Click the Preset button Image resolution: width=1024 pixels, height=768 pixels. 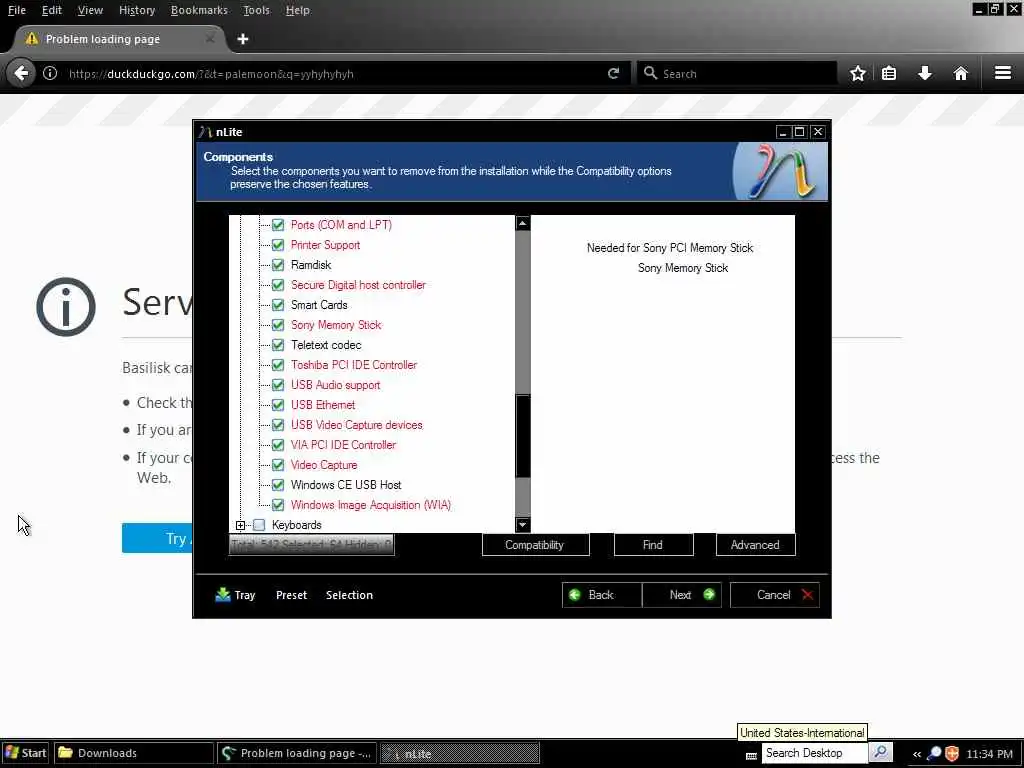[291, 595]
